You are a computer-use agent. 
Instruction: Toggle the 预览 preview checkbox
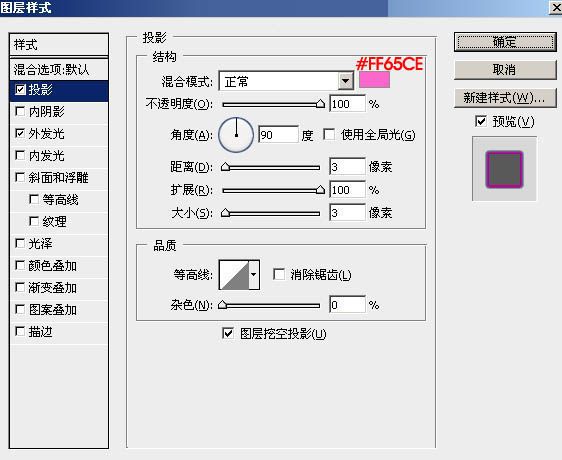pos(481,121)
